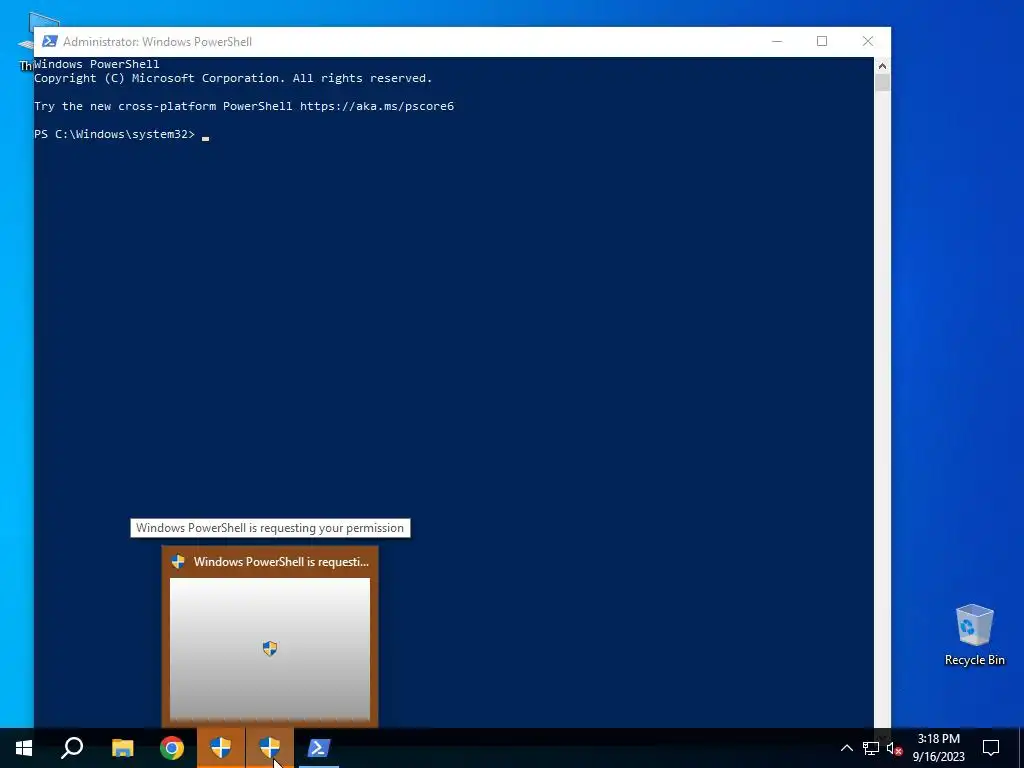Open taskbar search magnifier
1024x768 pixels.
click(x=72, y=748)
